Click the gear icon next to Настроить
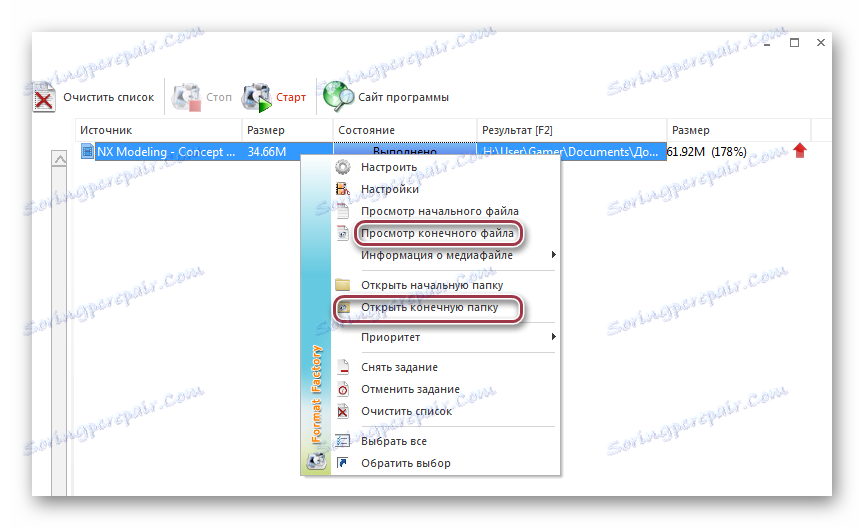Image resolution: width=864 pixels, height=528 pixels. 343,167
